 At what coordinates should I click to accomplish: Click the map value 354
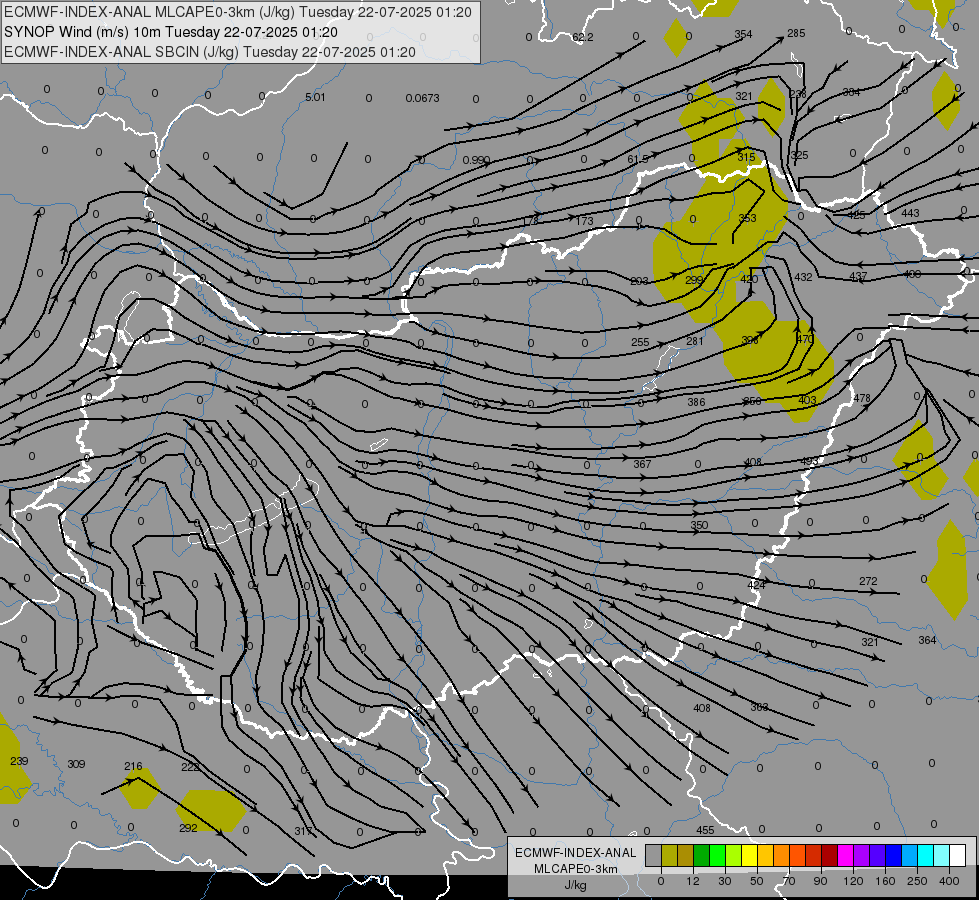coord(743,34)
